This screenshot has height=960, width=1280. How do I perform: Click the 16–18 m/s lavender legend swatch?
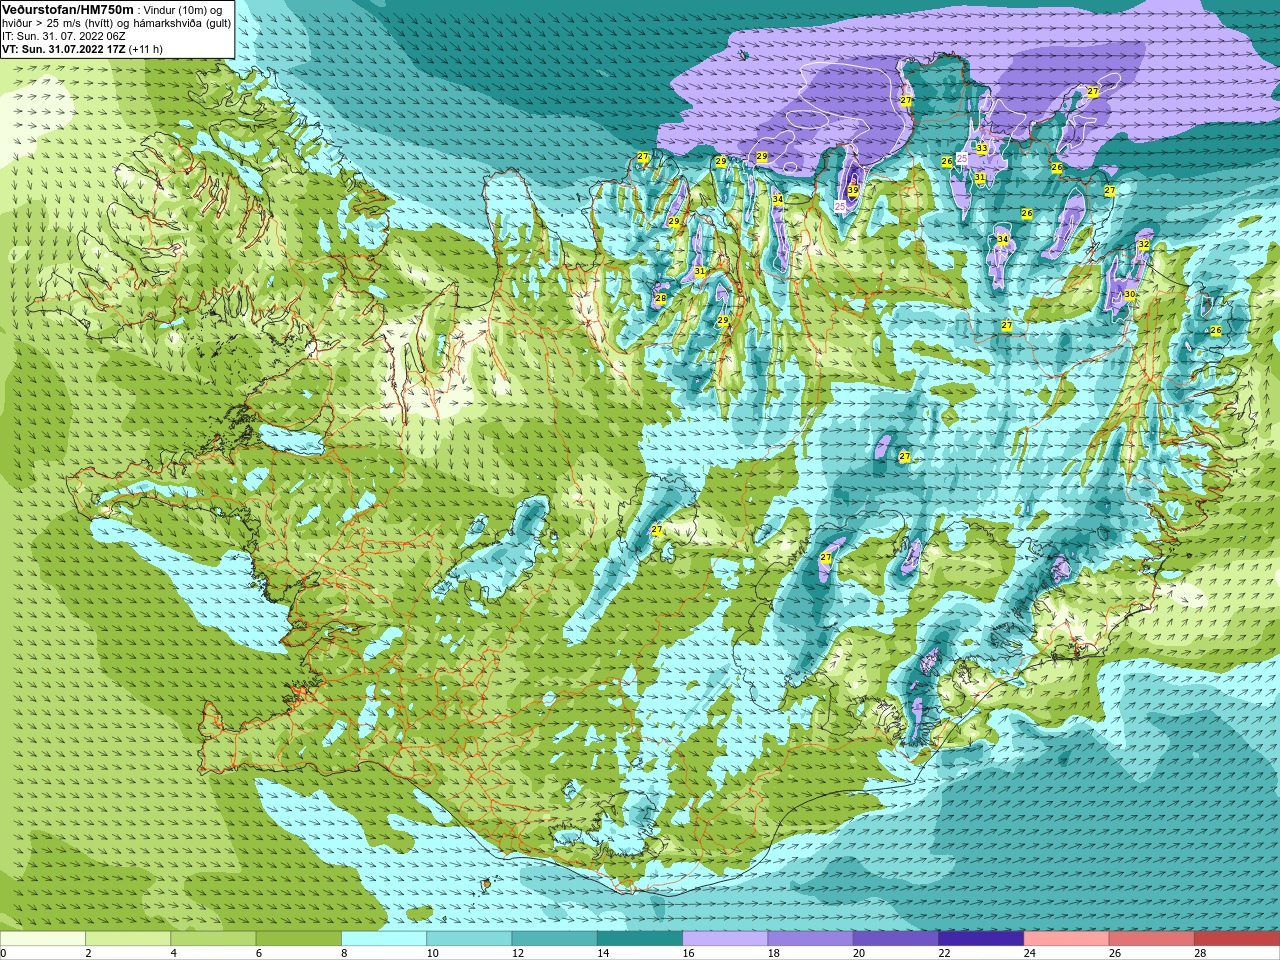(x=725, y=939)
